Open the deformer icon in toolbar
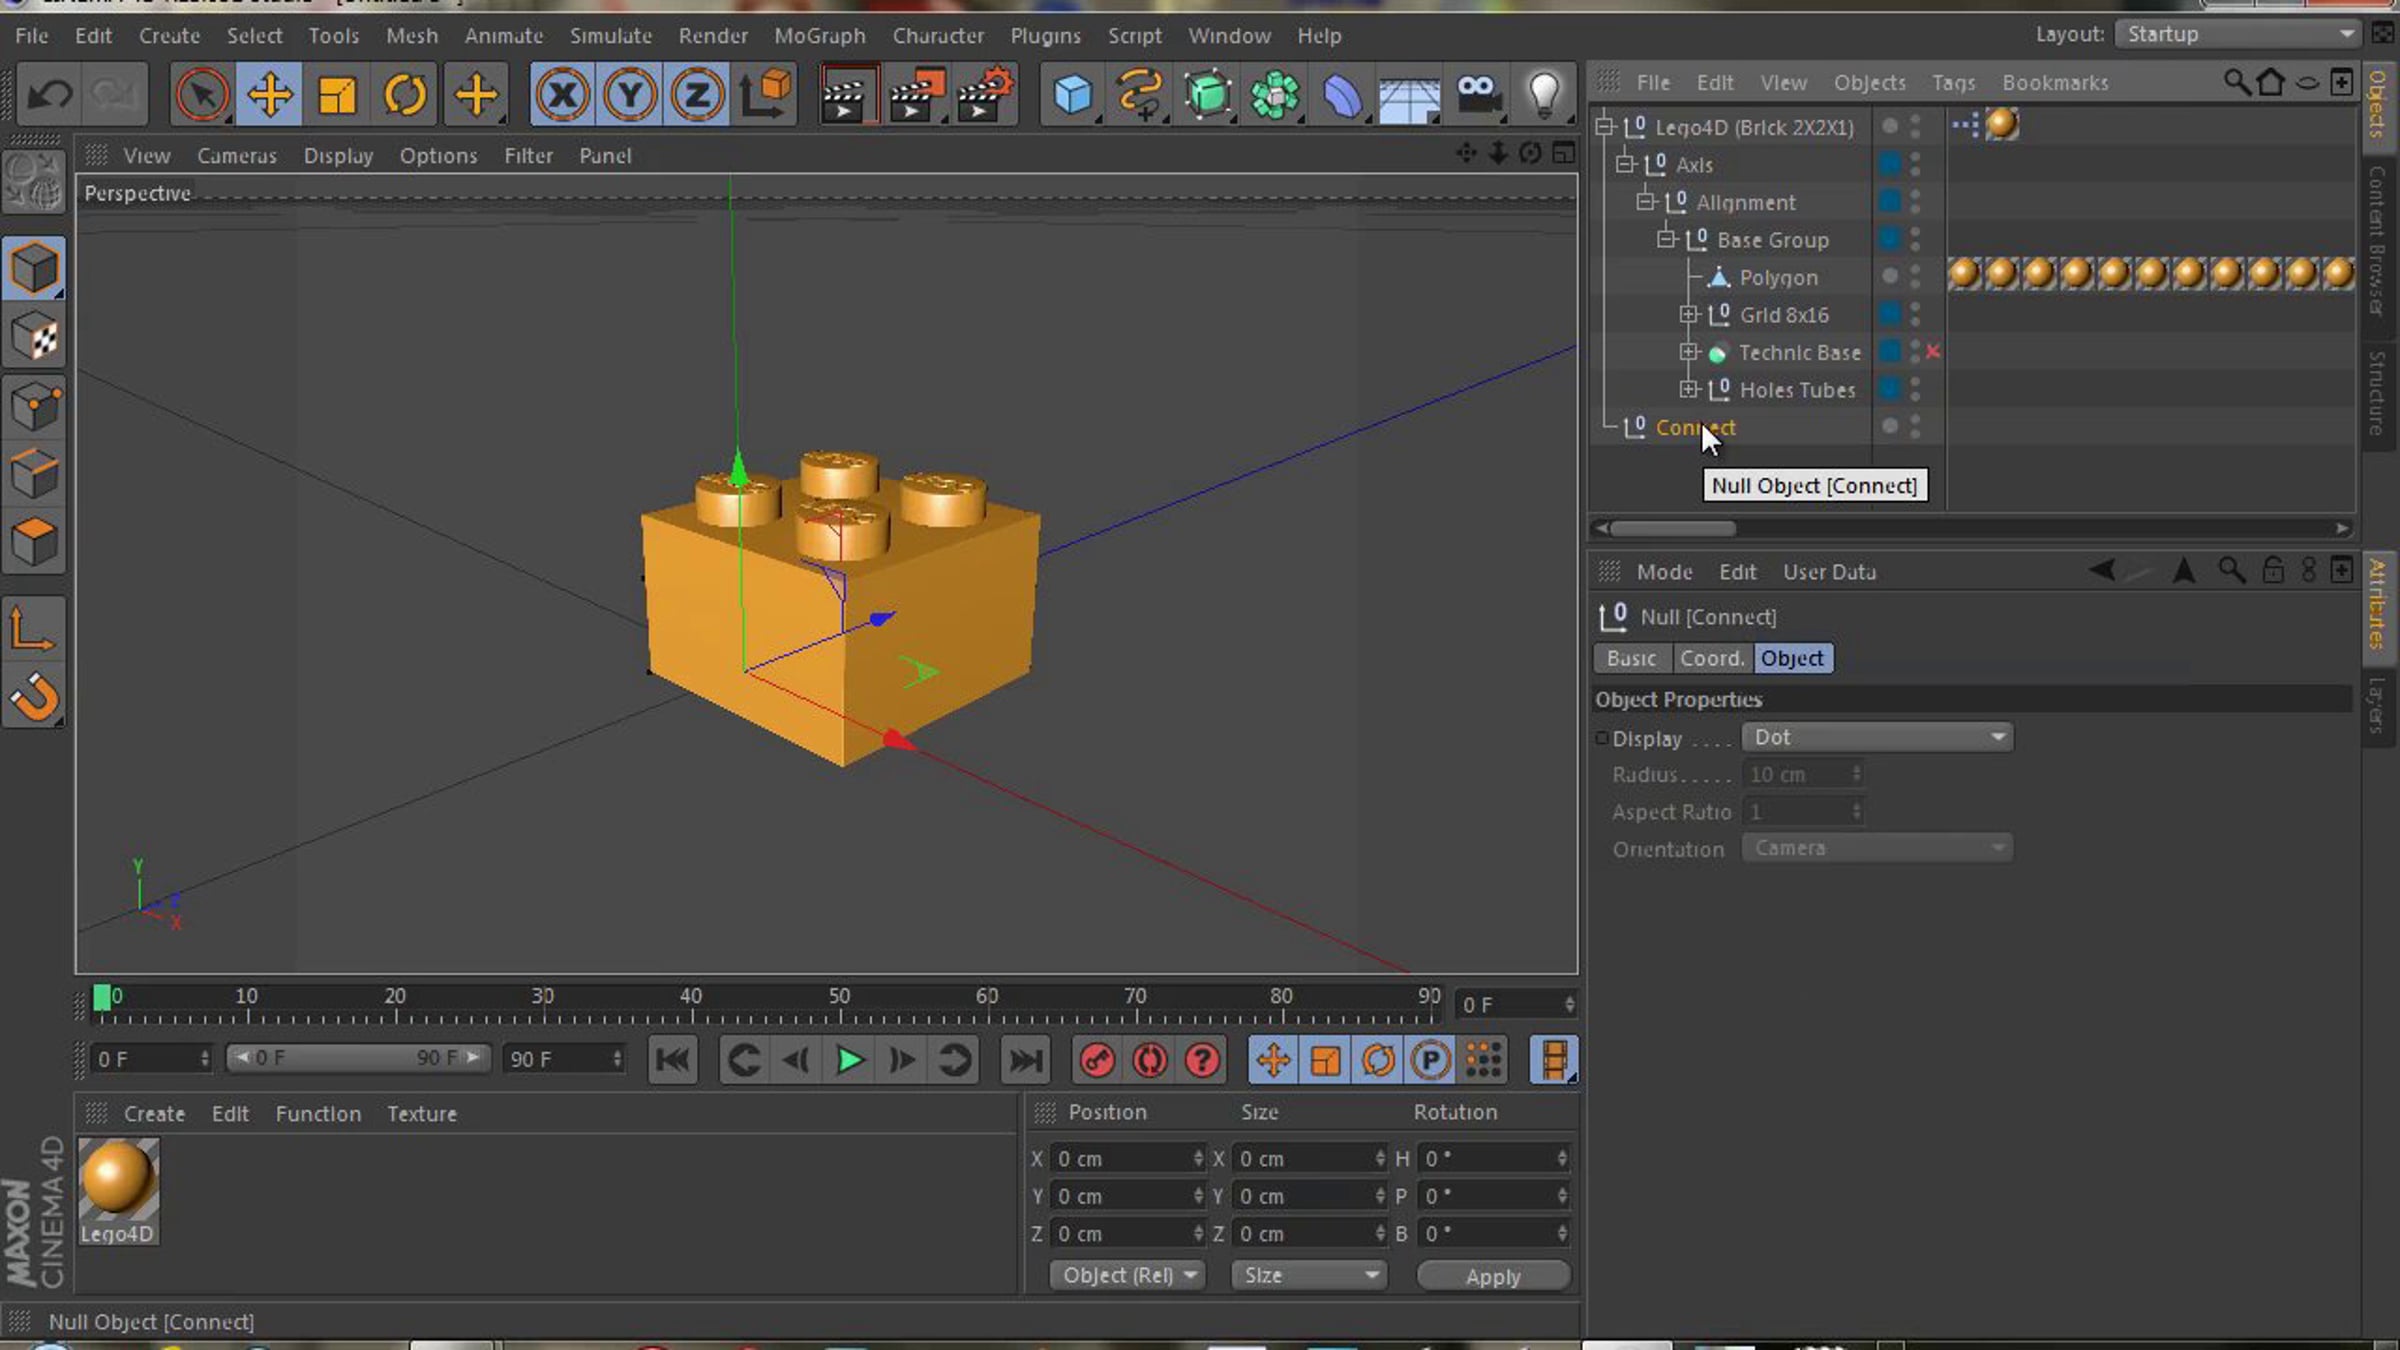 coord(1342,95)
